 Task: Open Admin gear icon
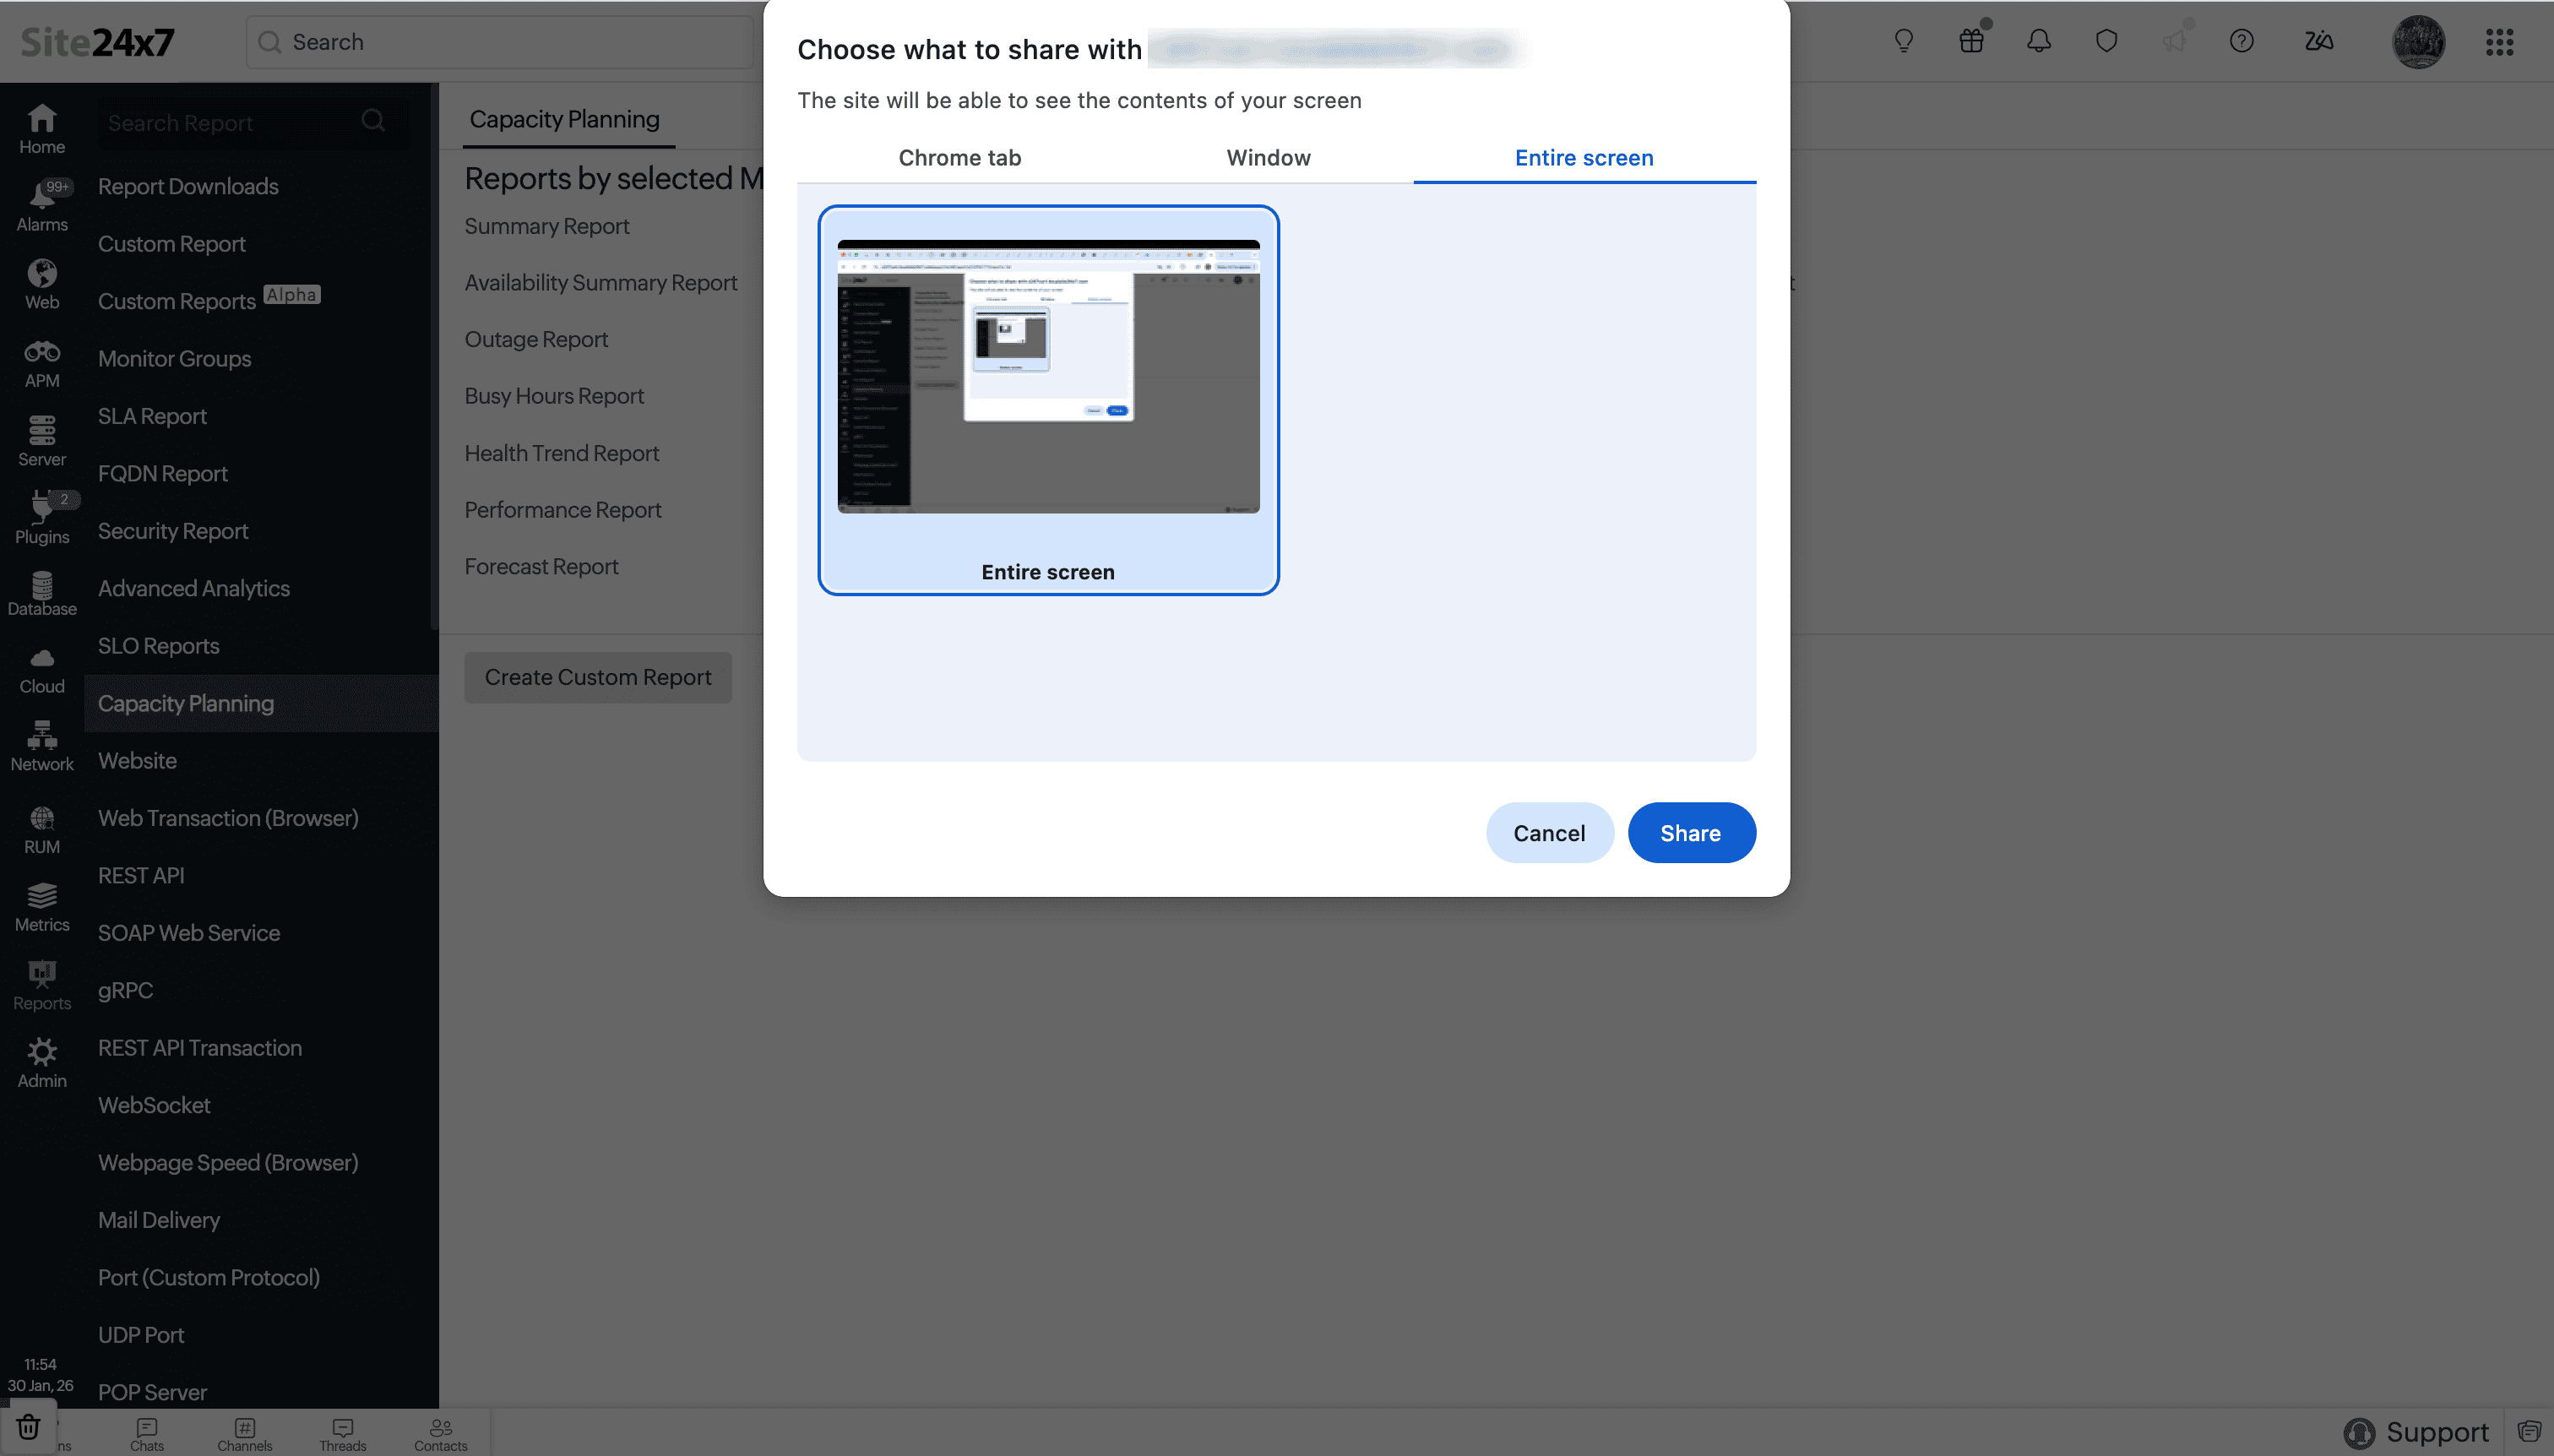point(41,1062)
